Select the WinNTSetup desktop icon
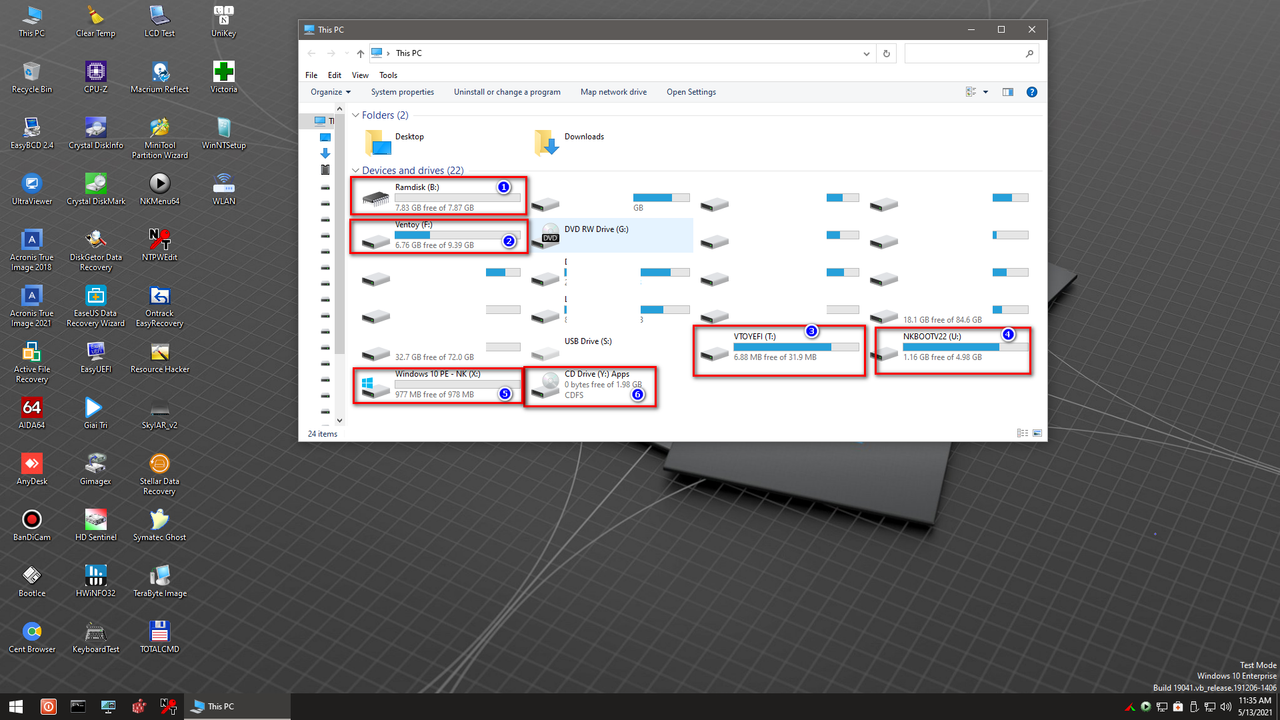This screenshot has height=720, width=1280. click(x=224, y=134)
